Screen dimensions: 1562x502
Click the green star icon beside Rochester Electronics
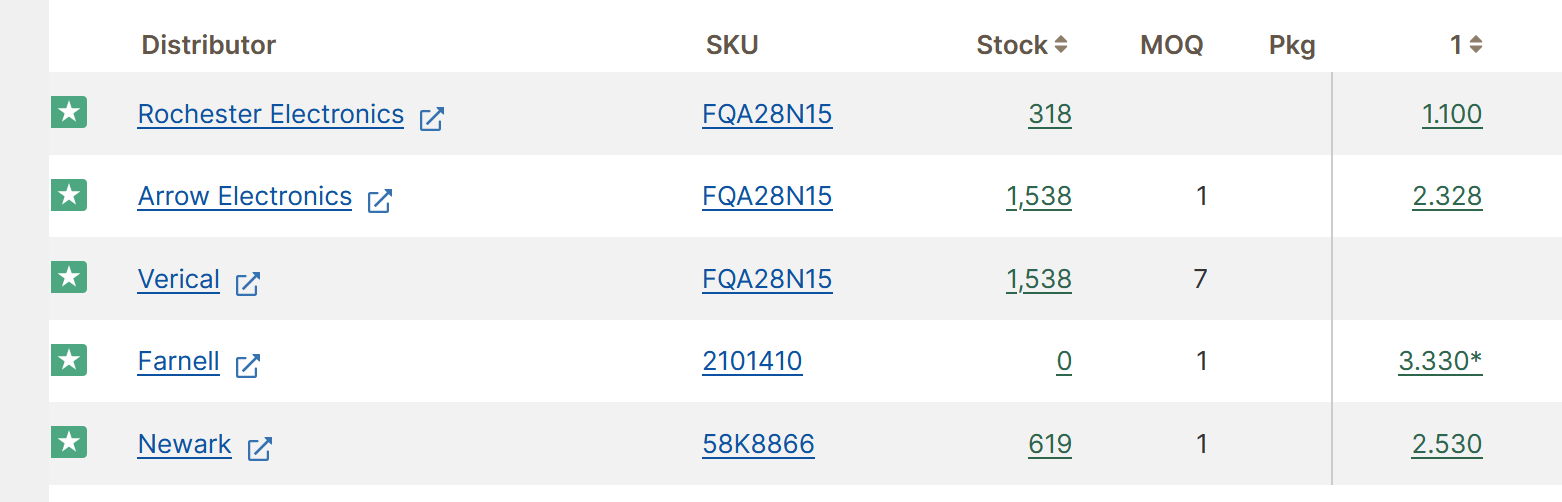pyautogui.click(x=69, y=113)
